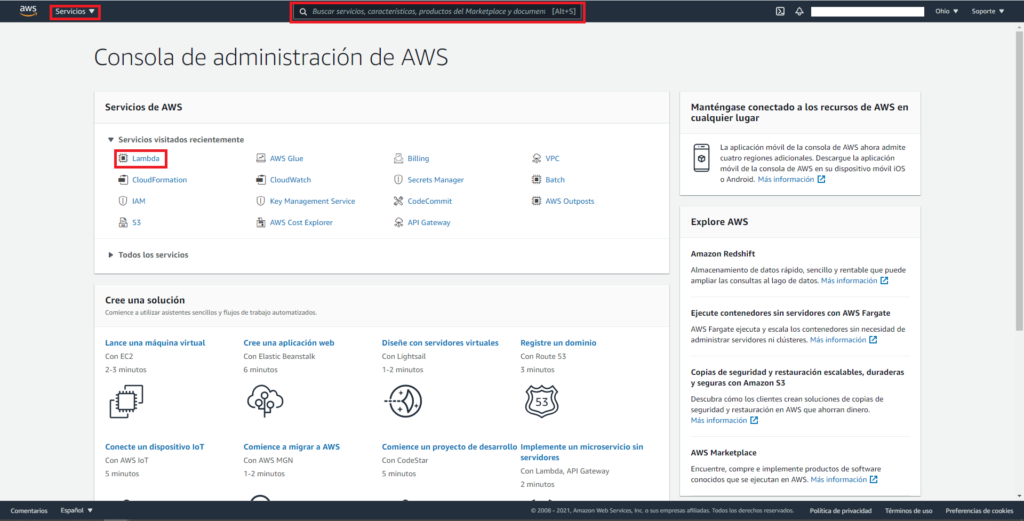Open the Español language selector
Screen dimensions: 1024x521
[x=76, y=511]
